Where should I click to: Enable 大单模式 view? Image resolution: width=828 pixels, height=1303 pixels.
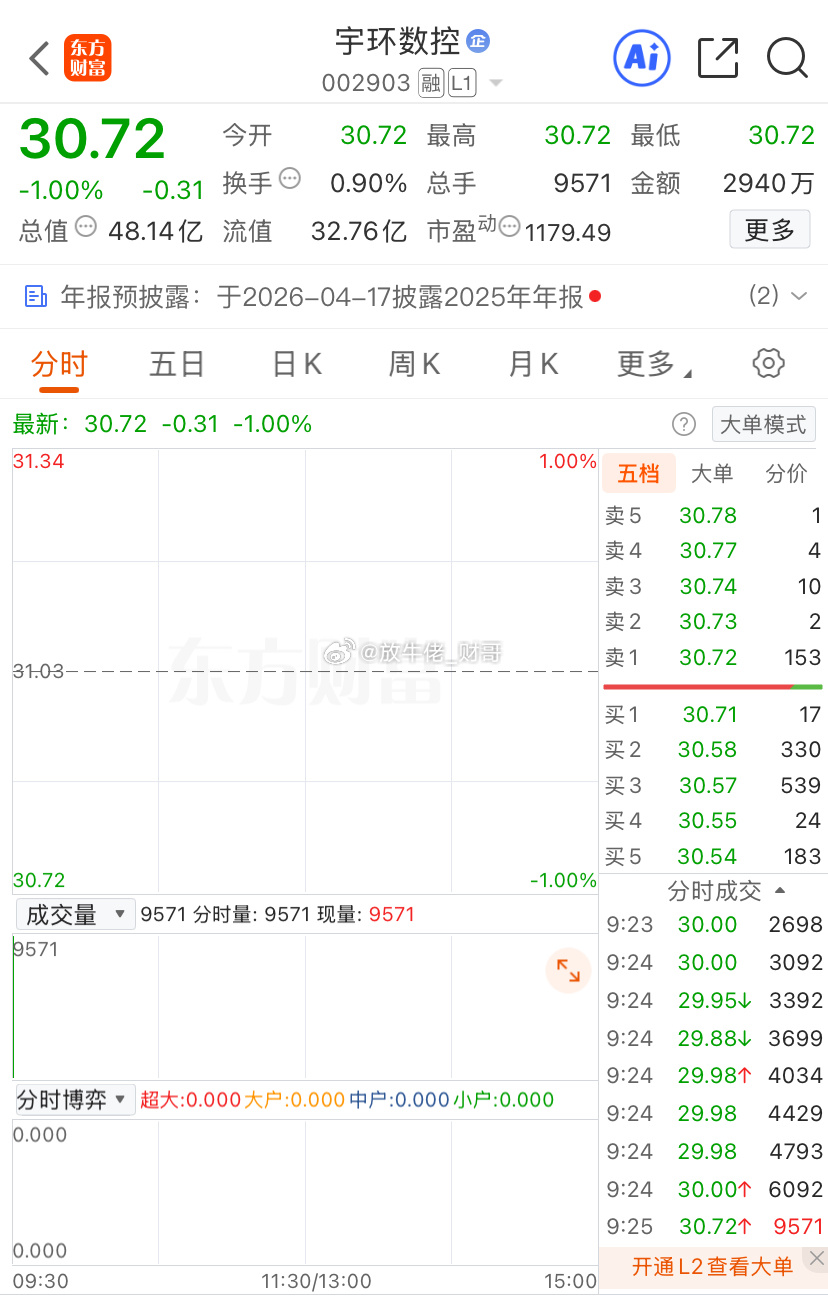763,424
